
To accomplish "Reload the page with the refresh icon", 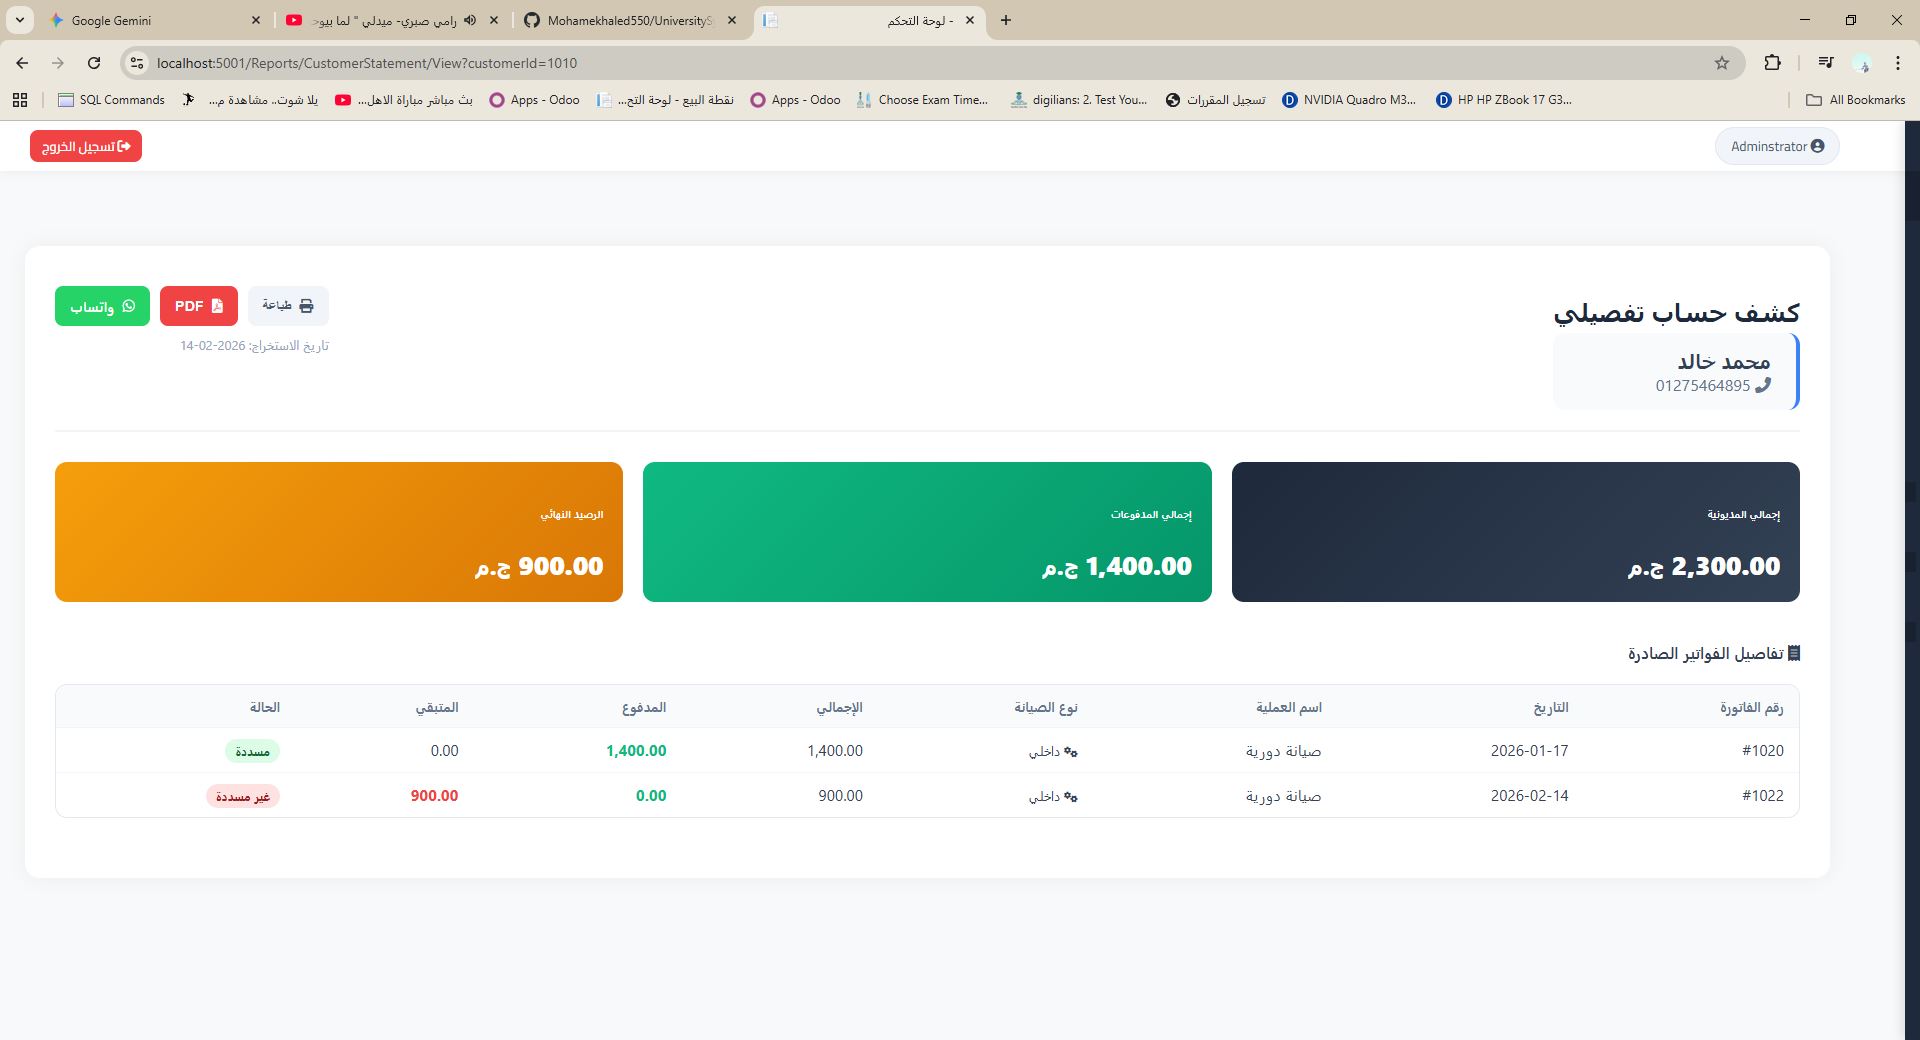I will tap(94, 63).
